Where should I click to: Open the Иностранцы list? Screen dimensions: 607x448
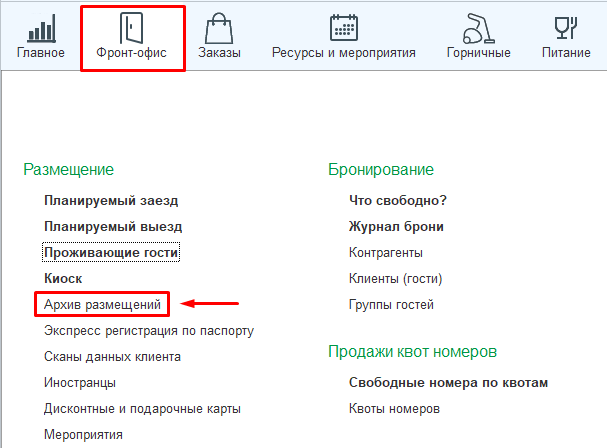tap(80, 383)
